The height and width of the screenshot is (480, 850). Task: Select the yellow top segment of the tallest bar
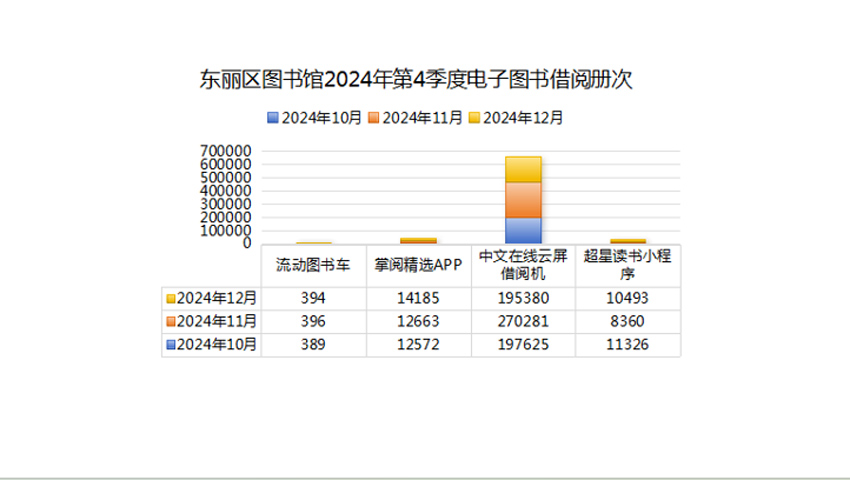point(523,169)
